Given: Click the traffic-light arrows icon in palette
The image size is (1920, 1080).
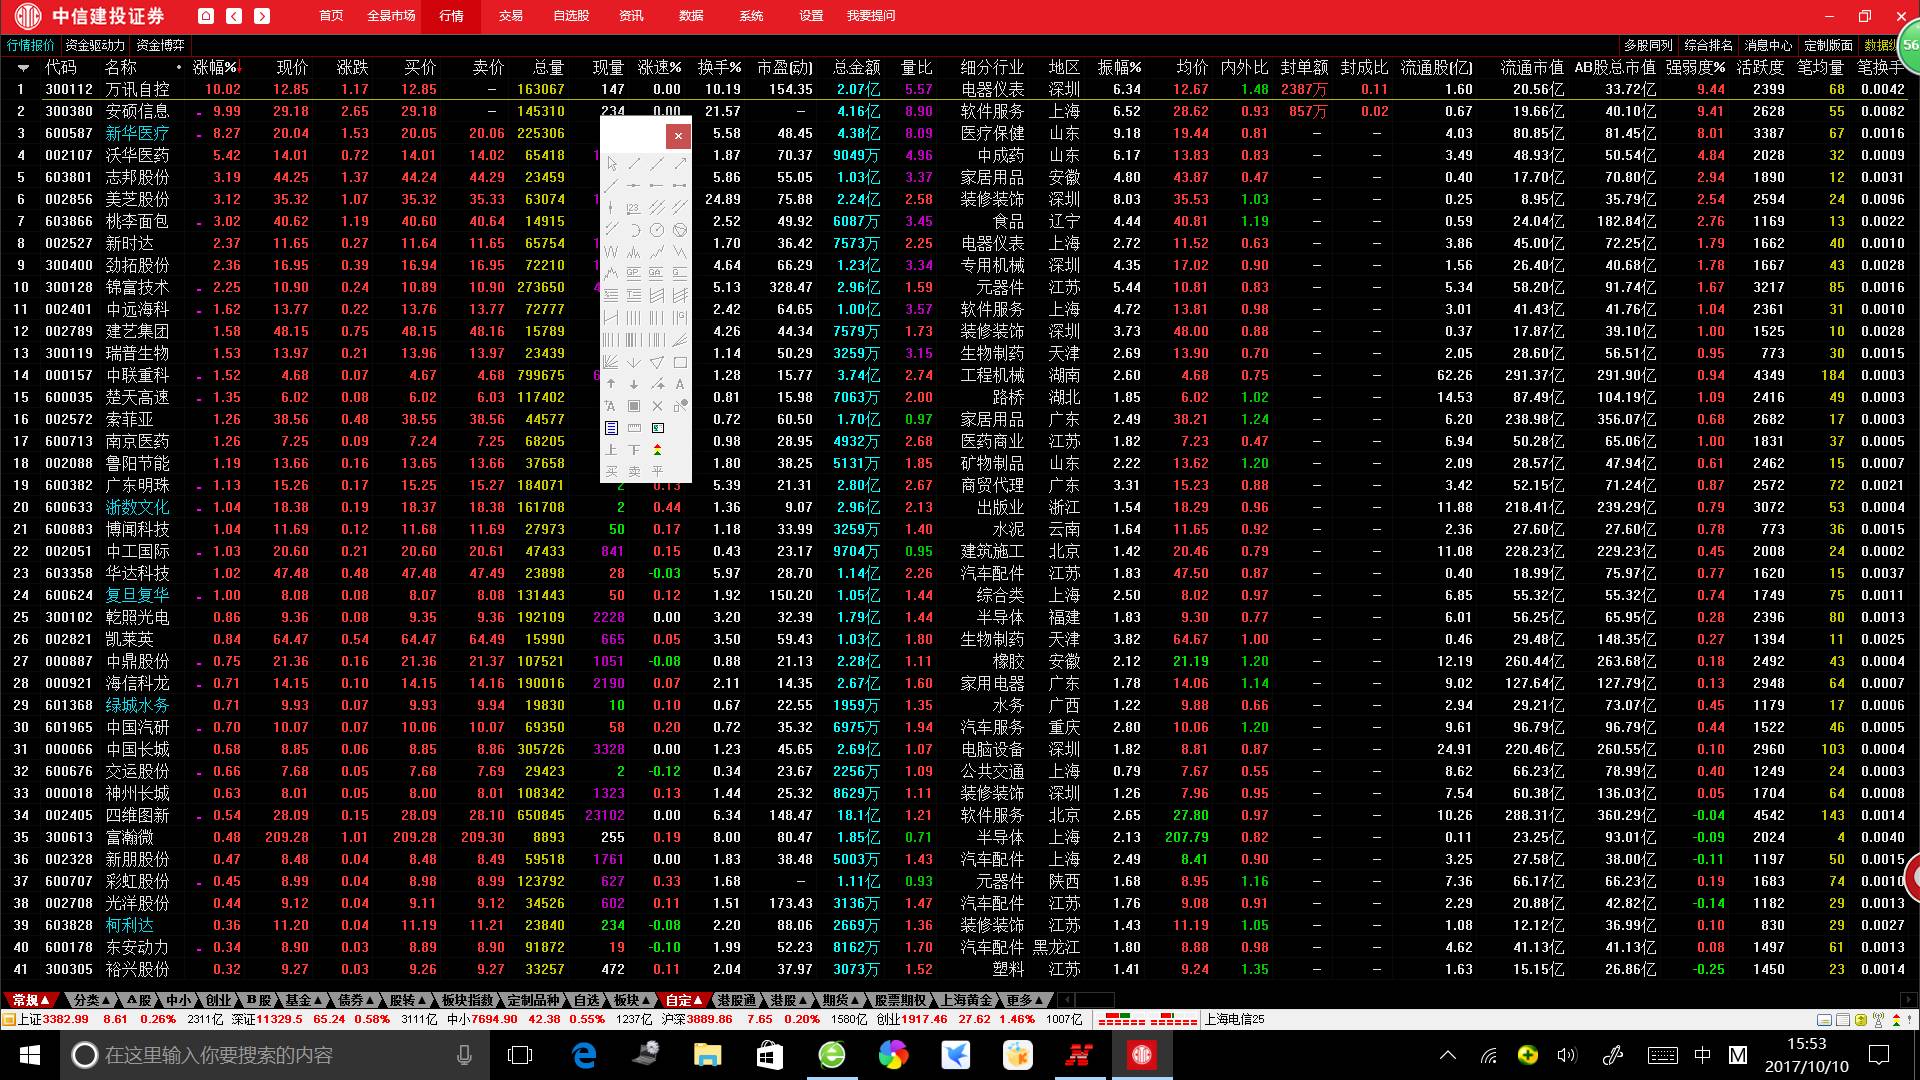Looking at the screenshot, I should click(x=657, y=449).
